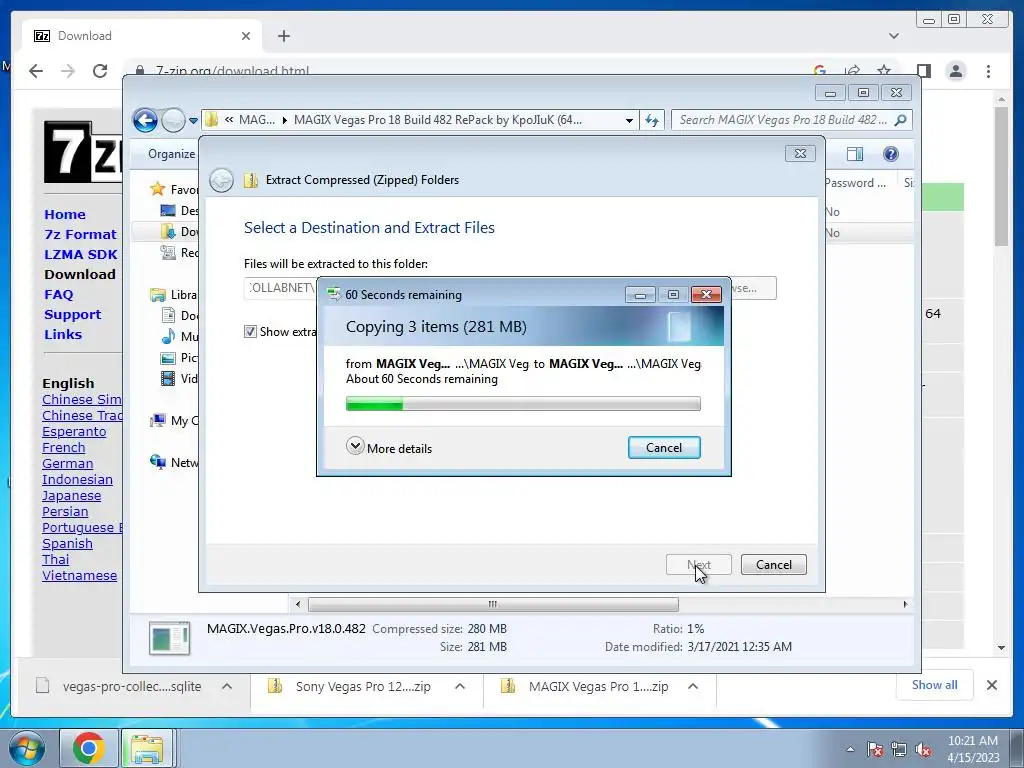Screen dimensions: 1024x768
Task: Open FAQ link on 7-Zip site
Action: point(59,295)
